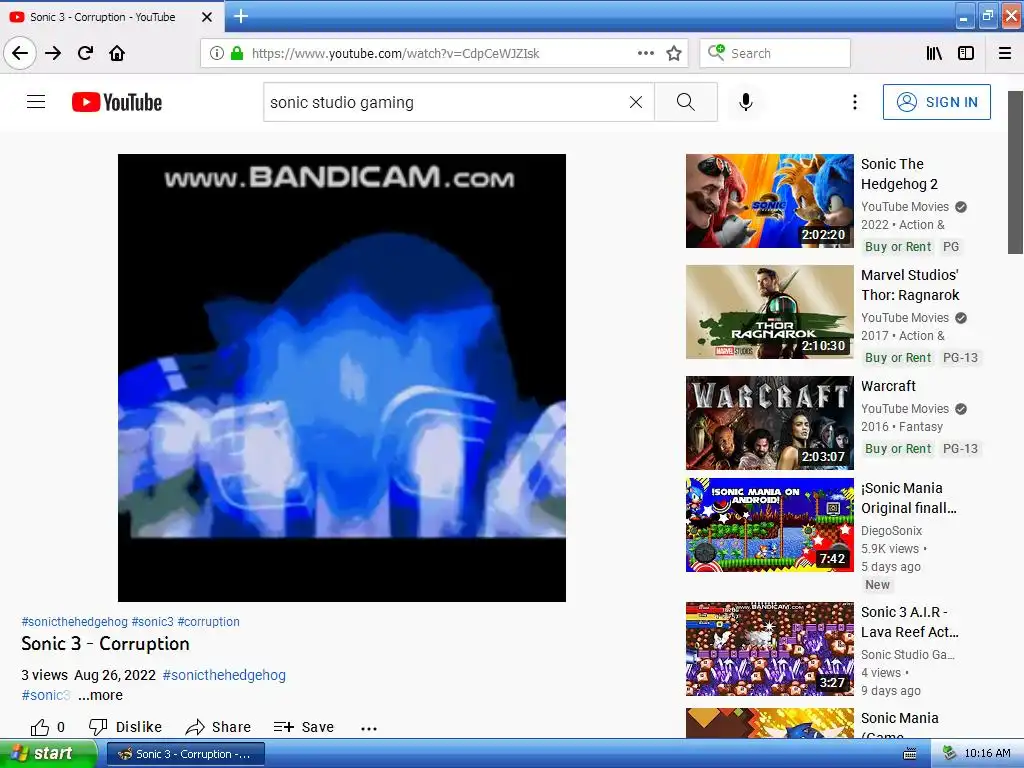The width and height of the screenshot is (1024, 768).
Task: Show site information icon in address bar
Action: pos(217,53)
